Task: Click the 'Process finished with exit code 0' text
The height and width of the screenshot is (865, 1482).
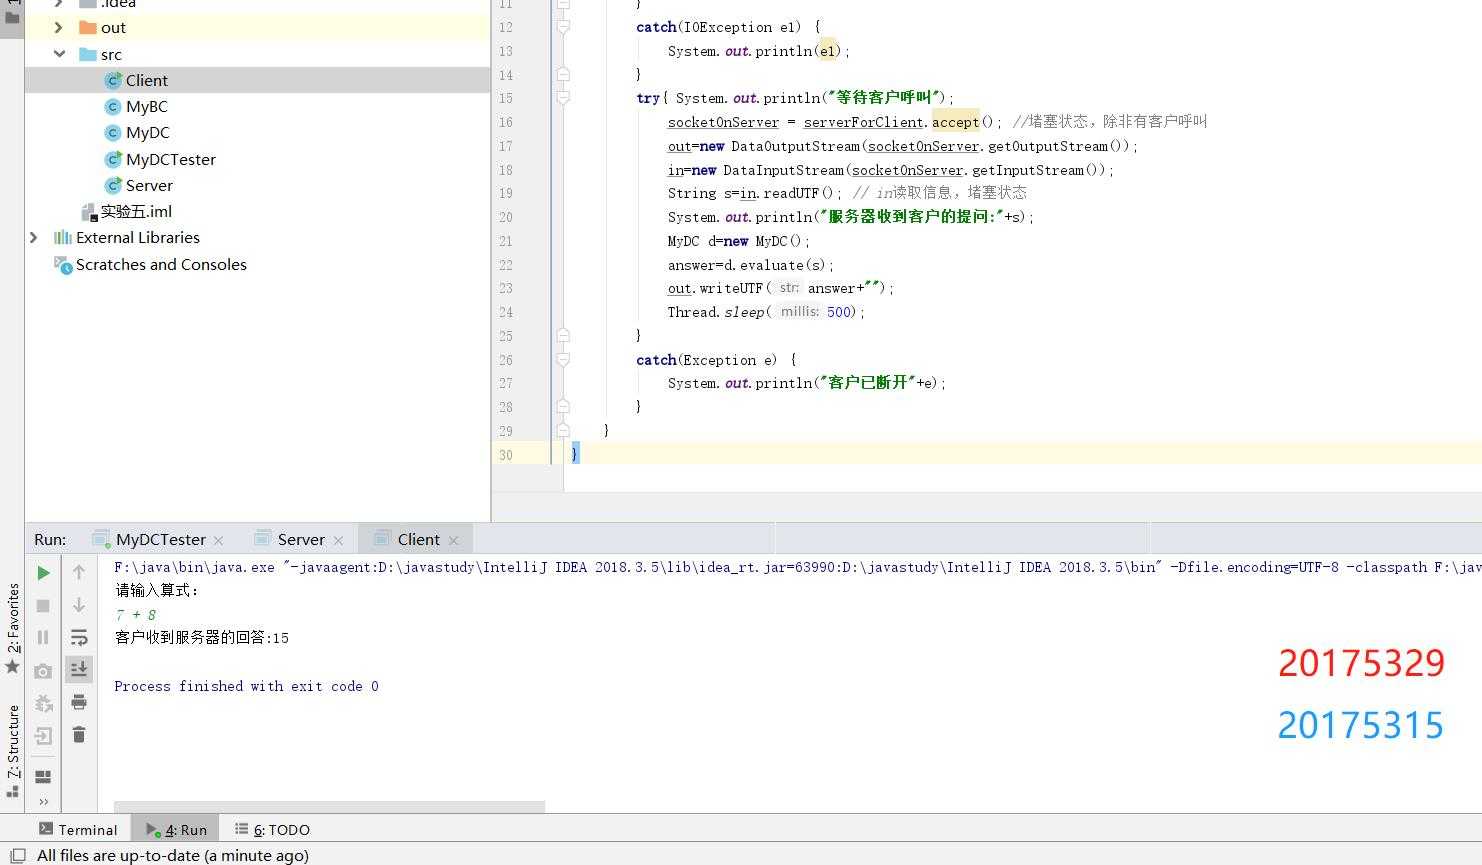Action: pyautogui.click(x=246, y=686)
